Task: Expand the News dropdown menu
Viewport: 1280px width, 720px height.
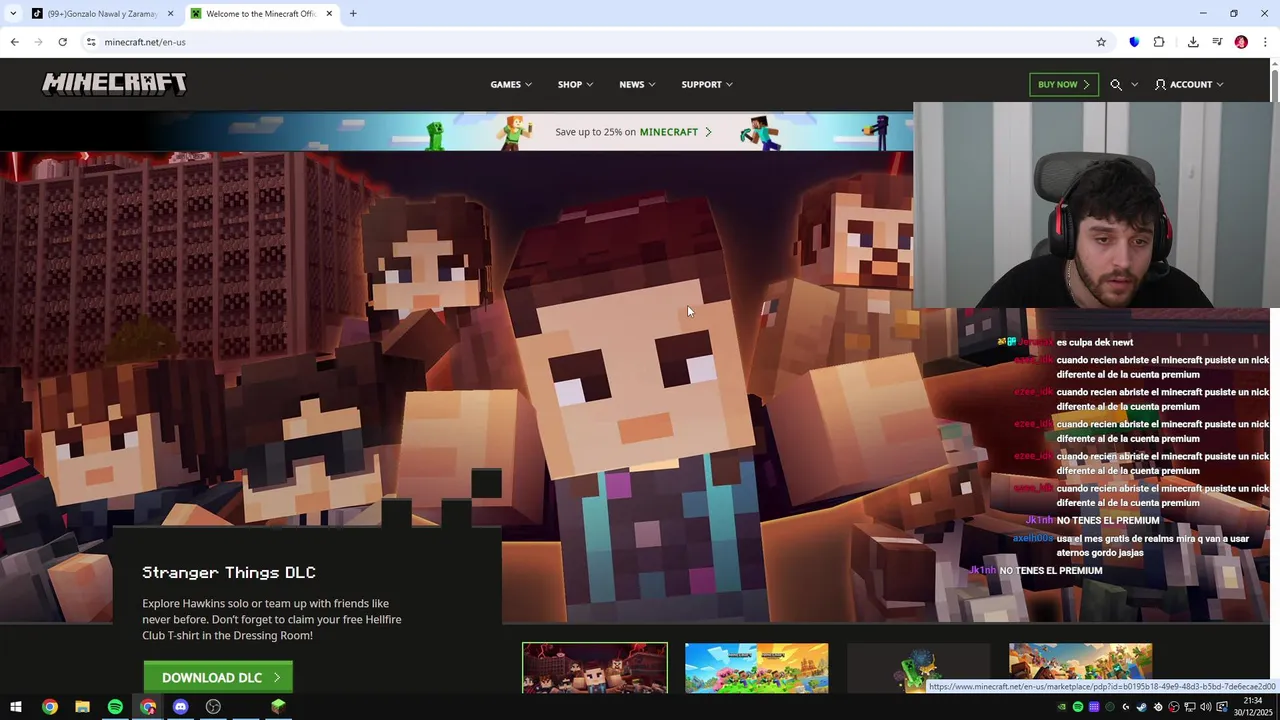Action: click(x=637, y=85)
